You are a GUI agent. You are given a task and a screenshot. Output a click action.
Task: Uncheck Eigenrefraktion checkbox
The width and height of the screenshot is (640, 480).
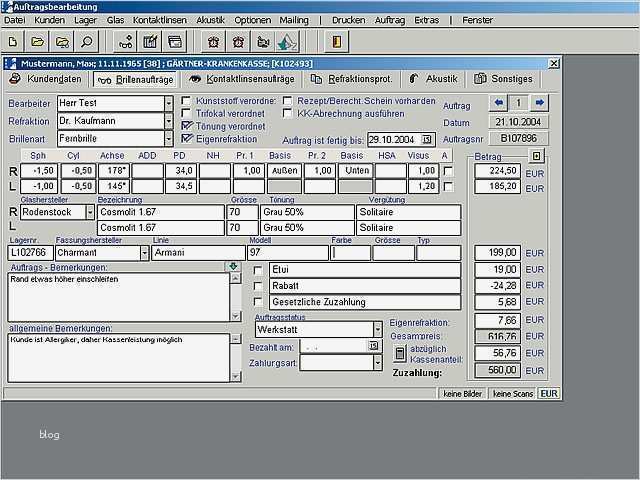(187, 138)
